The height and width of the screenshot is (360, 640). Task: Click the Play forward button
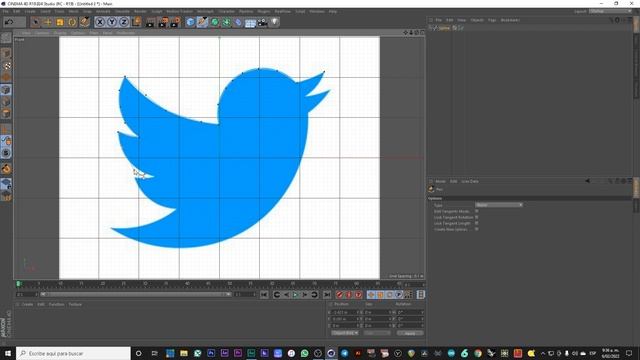296,295
